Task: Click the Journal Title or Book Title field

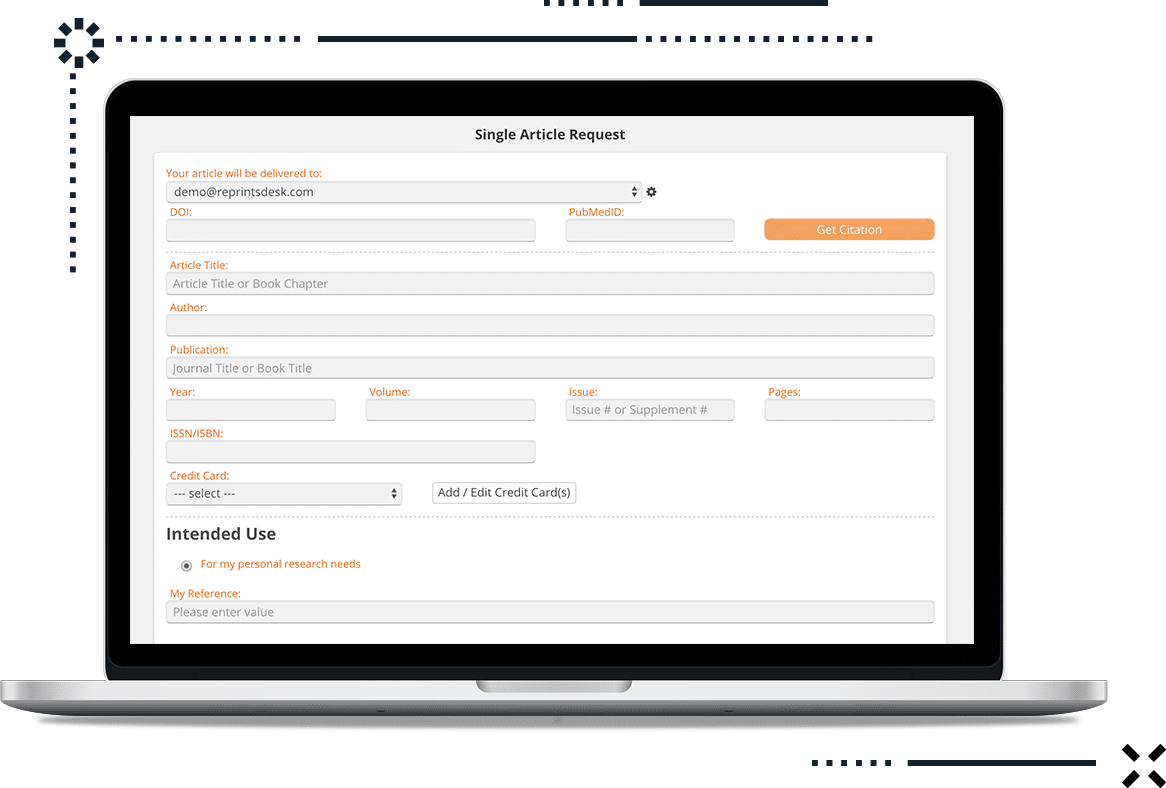Action: [x=550, y=367]
